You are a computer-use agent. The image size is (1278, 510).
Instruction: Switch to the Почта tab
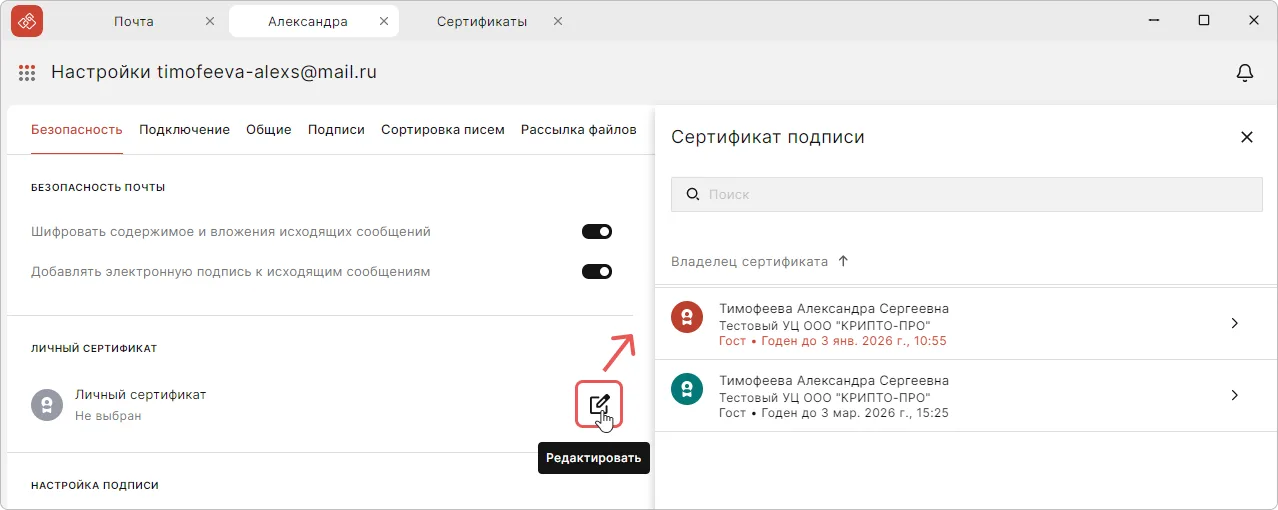pos(134,21)
